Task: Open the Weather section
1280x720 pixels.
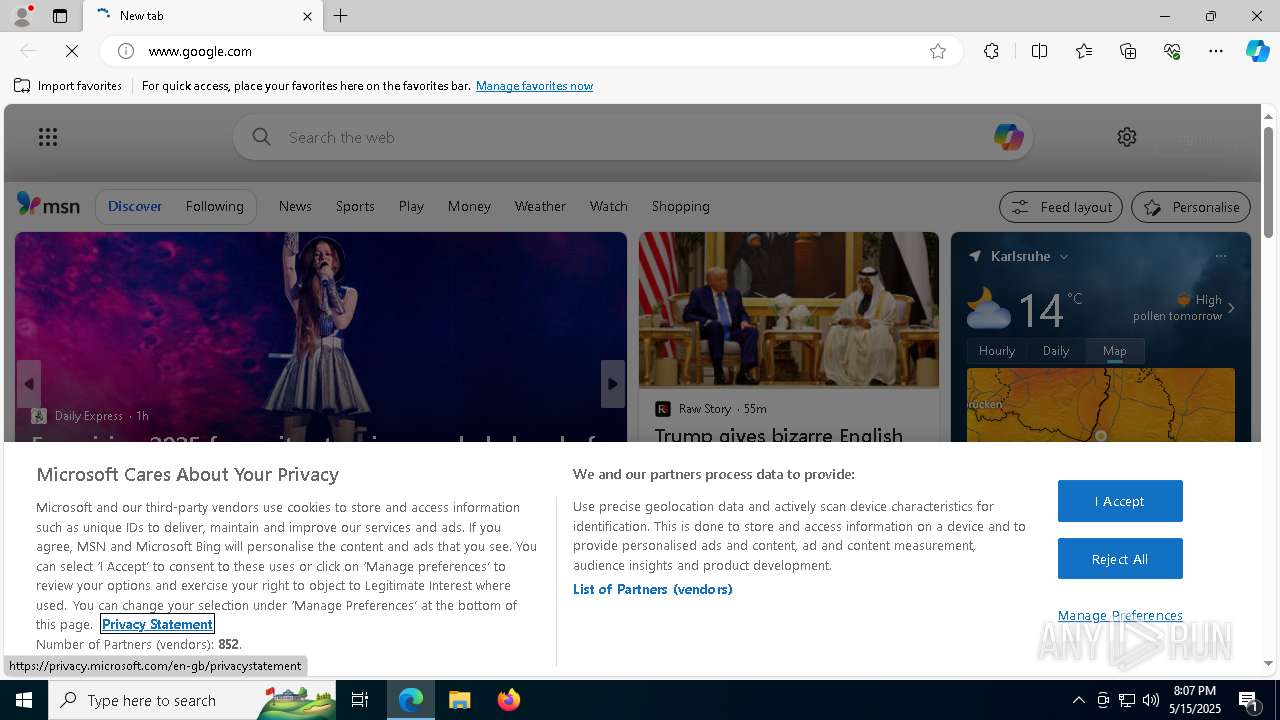Action: point(540,206)
